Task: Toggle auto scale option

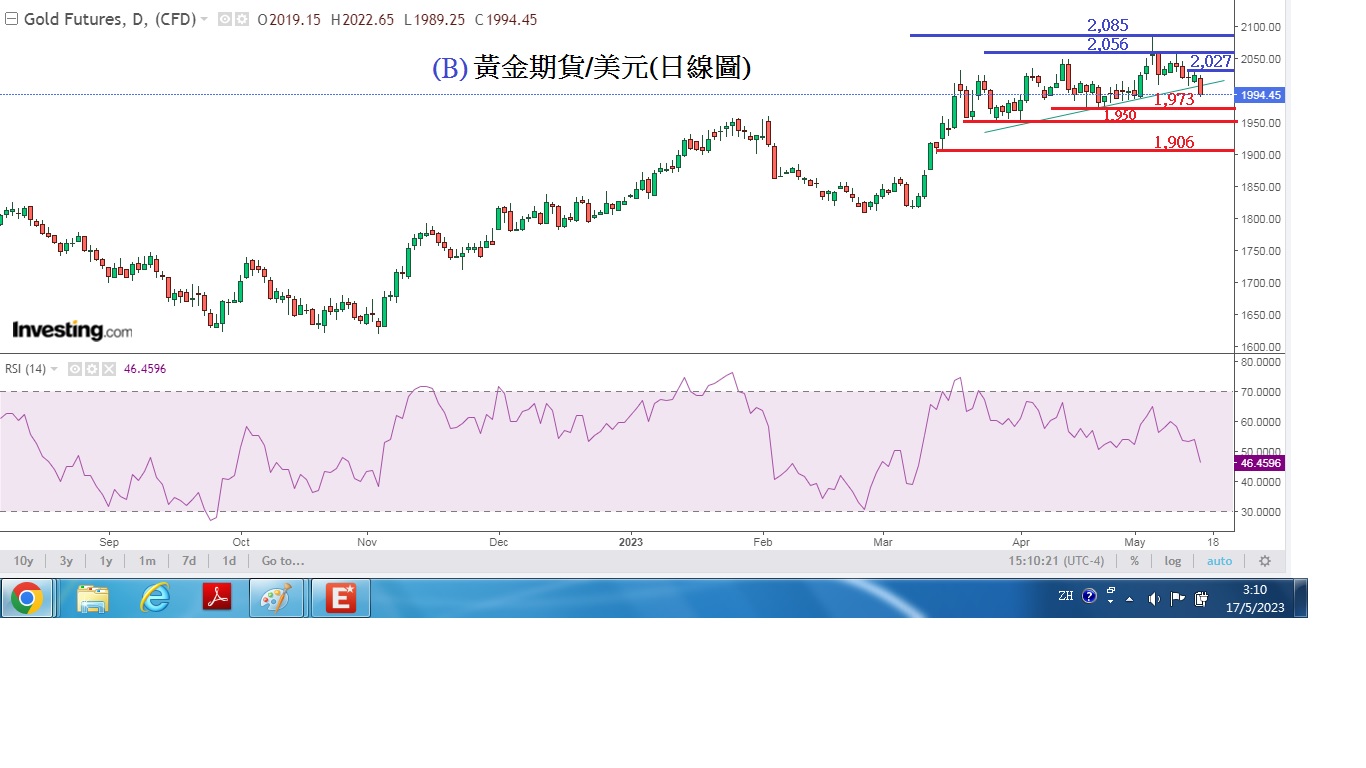Action: click(x=1219, y=561)
